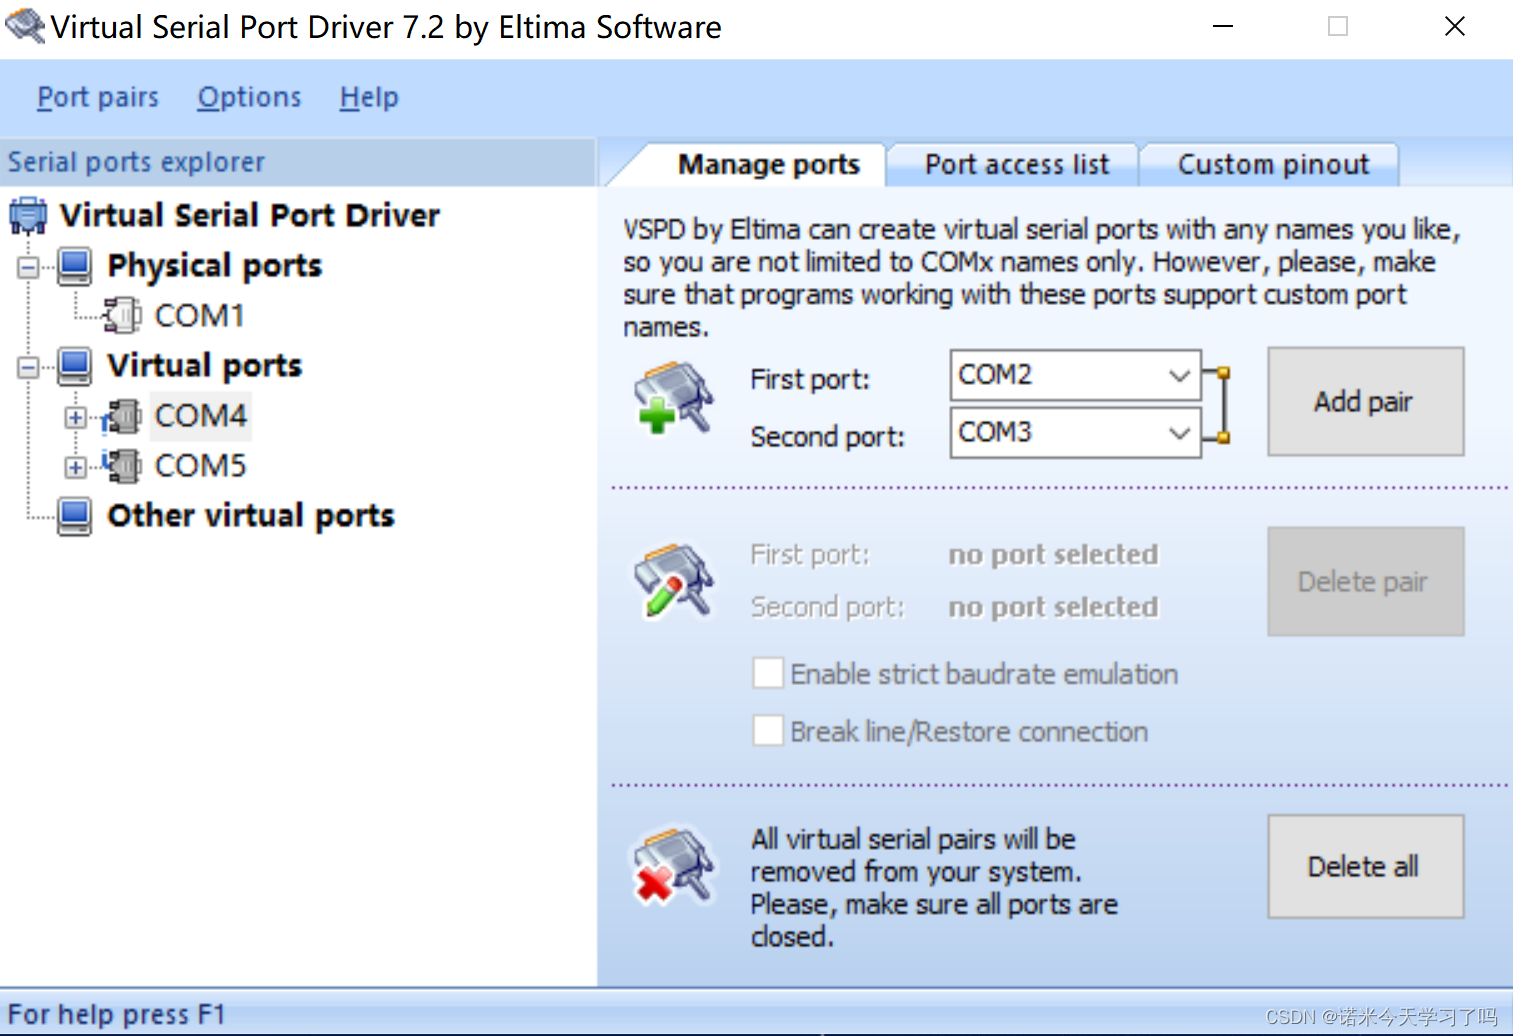Open the Port pairs menu
The width and height of the screenshot is (1513, 1036).
tap(98, 97)
